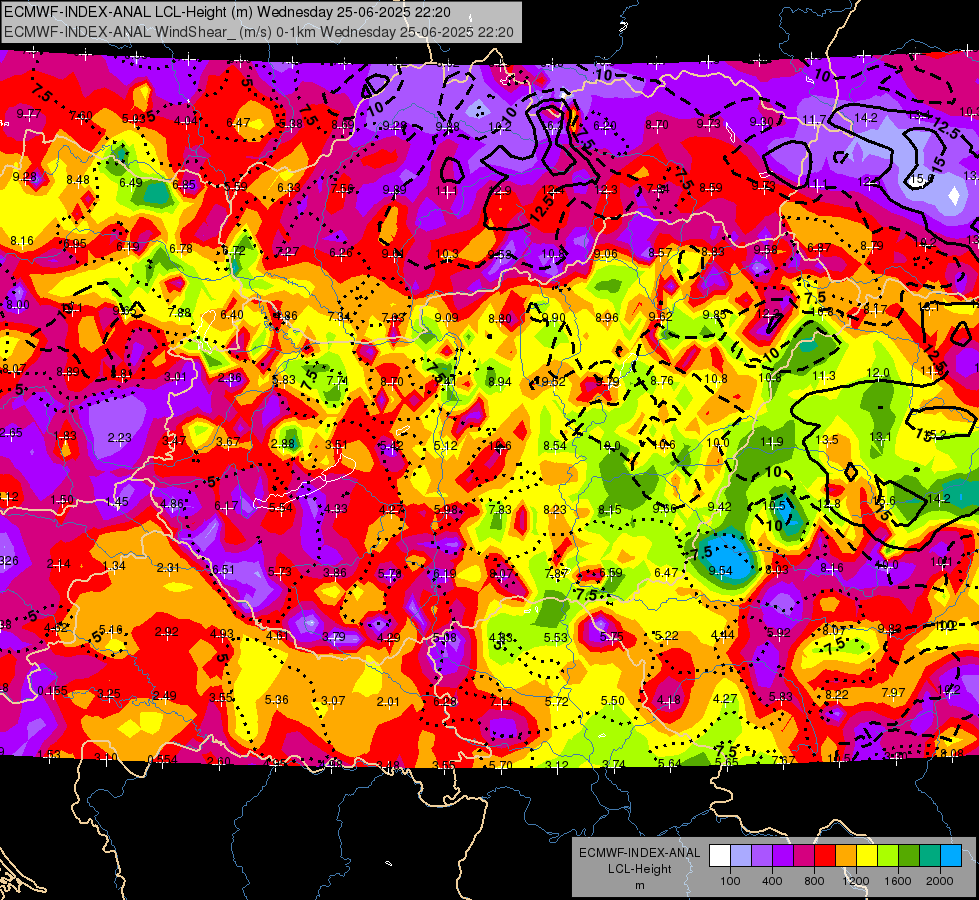The width and height of the screenshot is (979, 900).
Task: Select the grid value 6.17
Action: [x=226, y=506]
